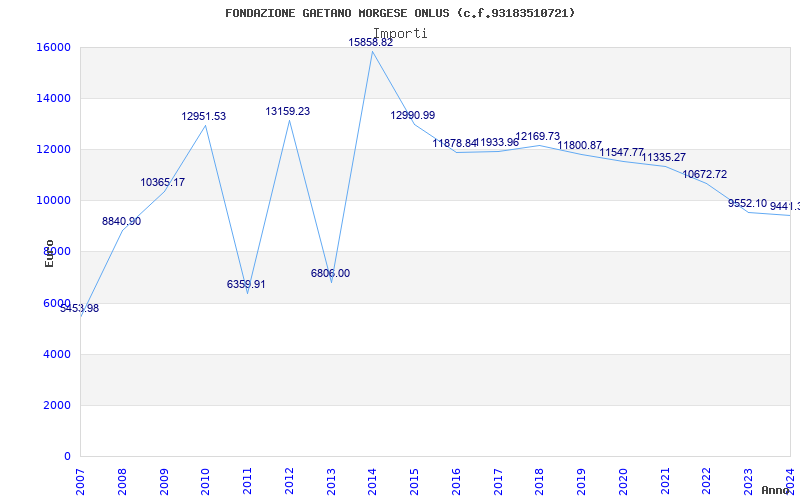Select the 2012 x-axis year label
Screen dimensions: 800x500
click(289, 480)
